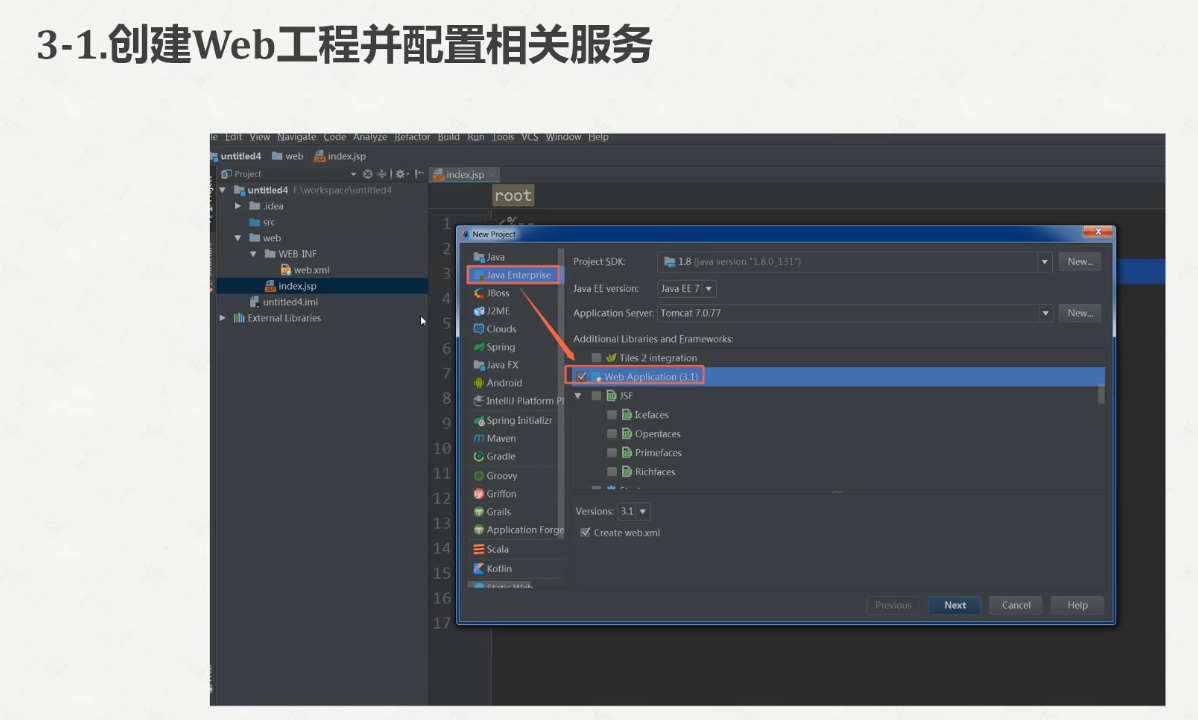Click the frameworks list scrollbar
The width and height of the screenshot is (1198, 720).
click(x=1101, y=394)
